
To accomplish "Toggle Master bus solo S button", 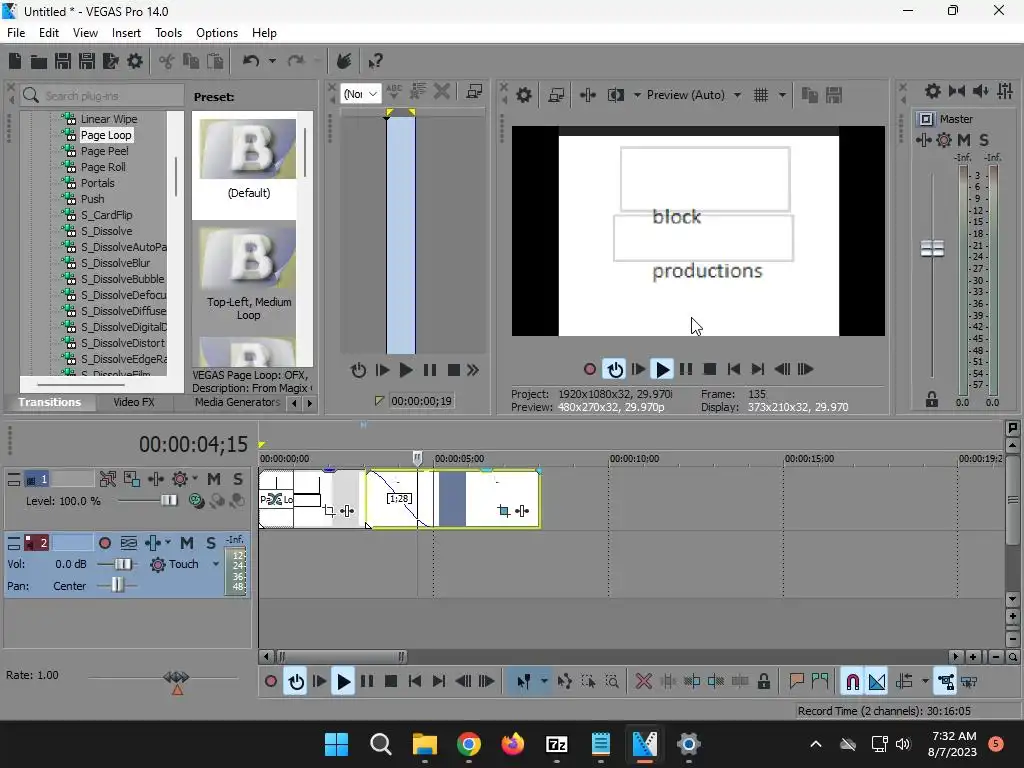I will pos(984,140).
